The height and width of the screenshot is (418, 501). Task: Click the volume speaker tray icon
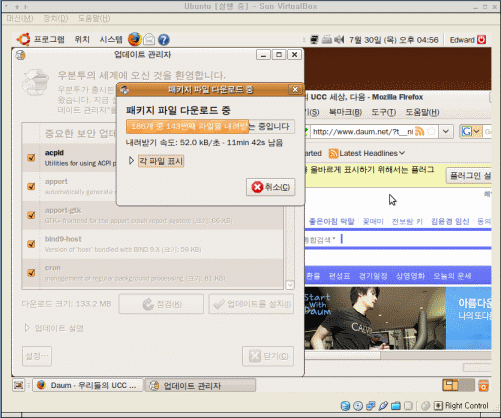[x=339, y=40]
